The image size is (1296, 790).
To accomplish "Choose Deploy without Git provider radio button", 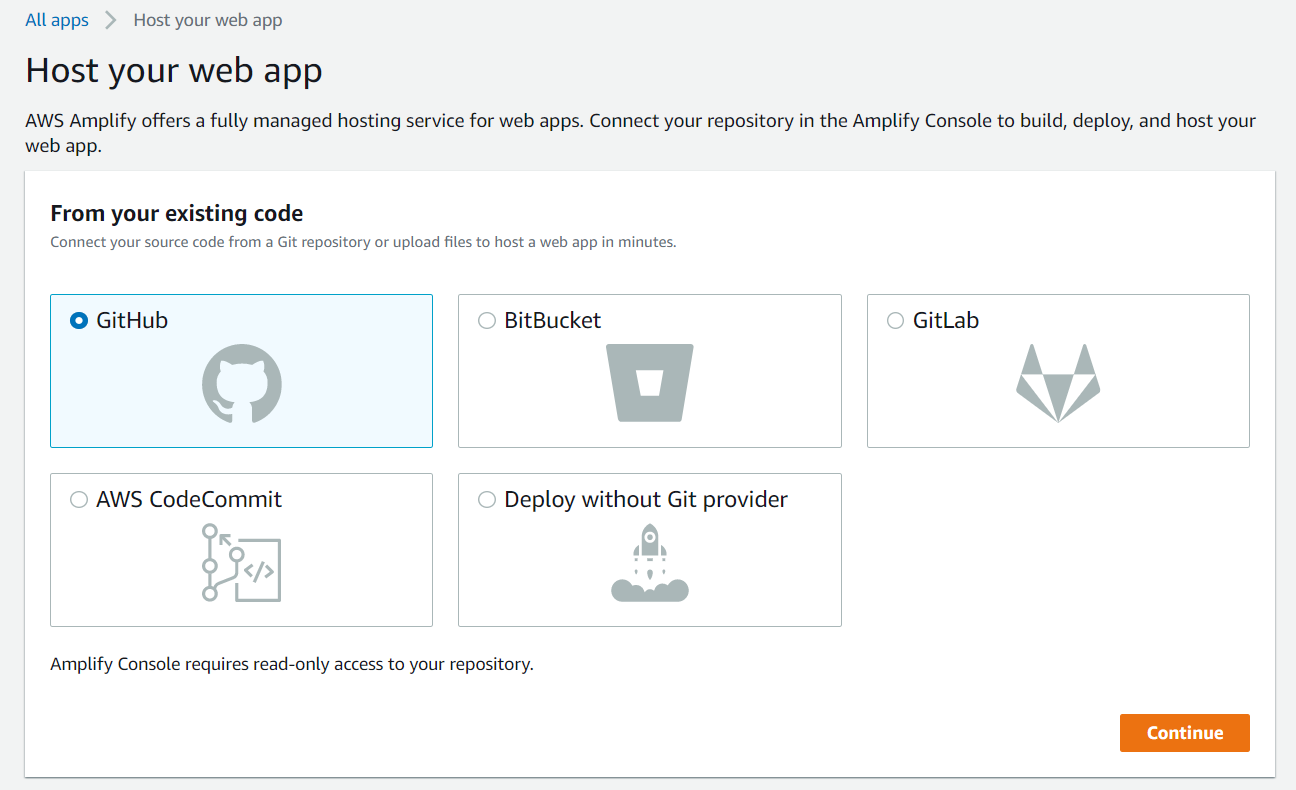I will coord(487,500).
